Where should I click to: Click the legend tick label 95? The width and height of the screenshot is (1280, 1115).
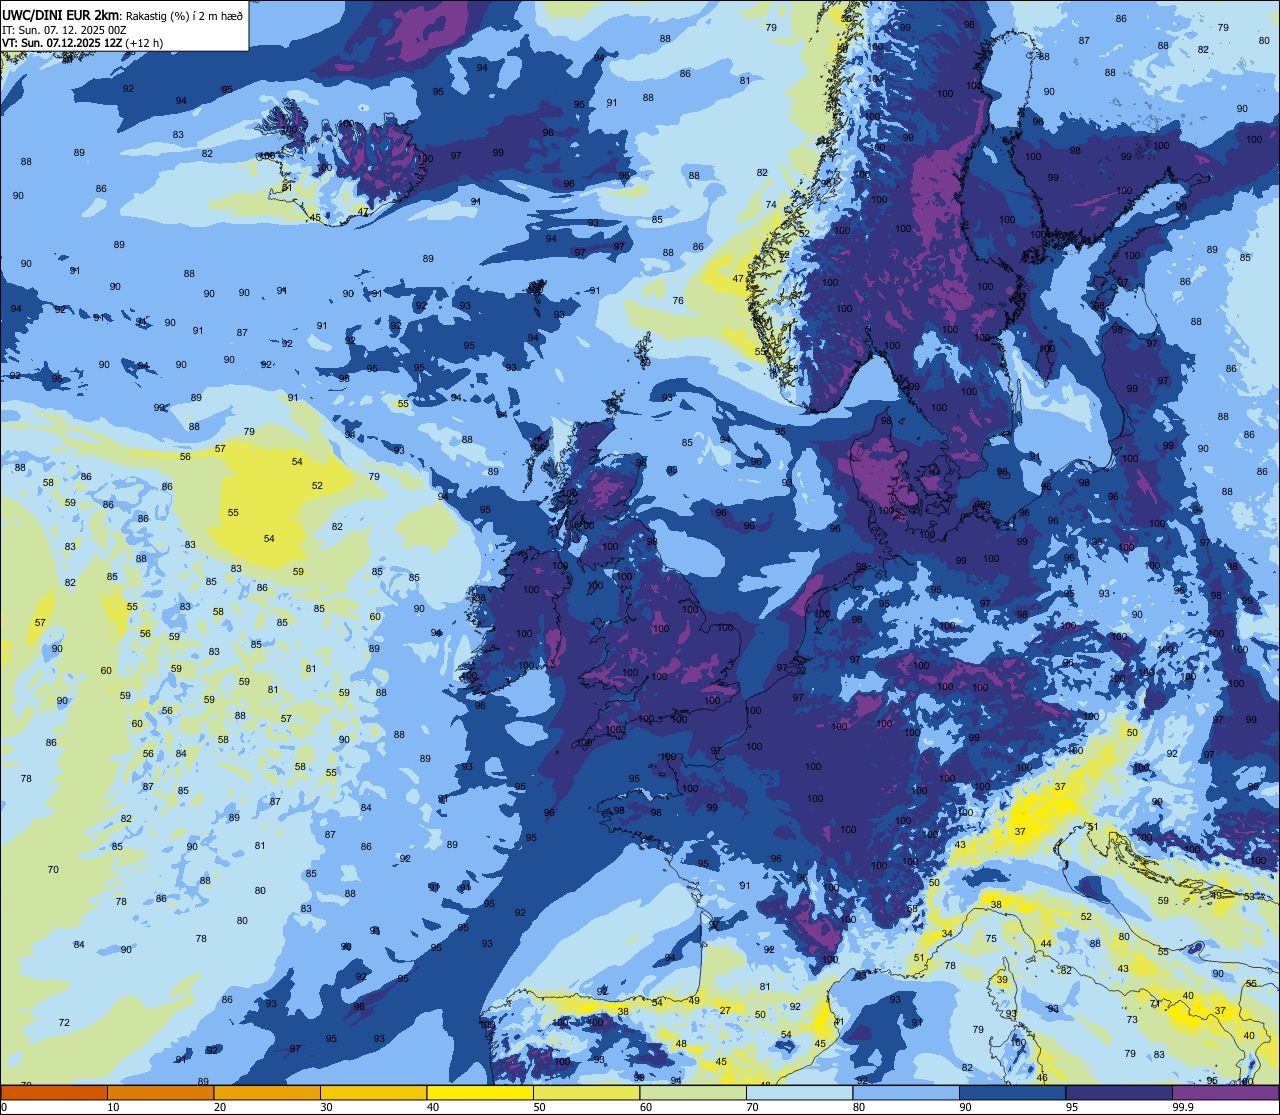(x=1072, y=1107)
